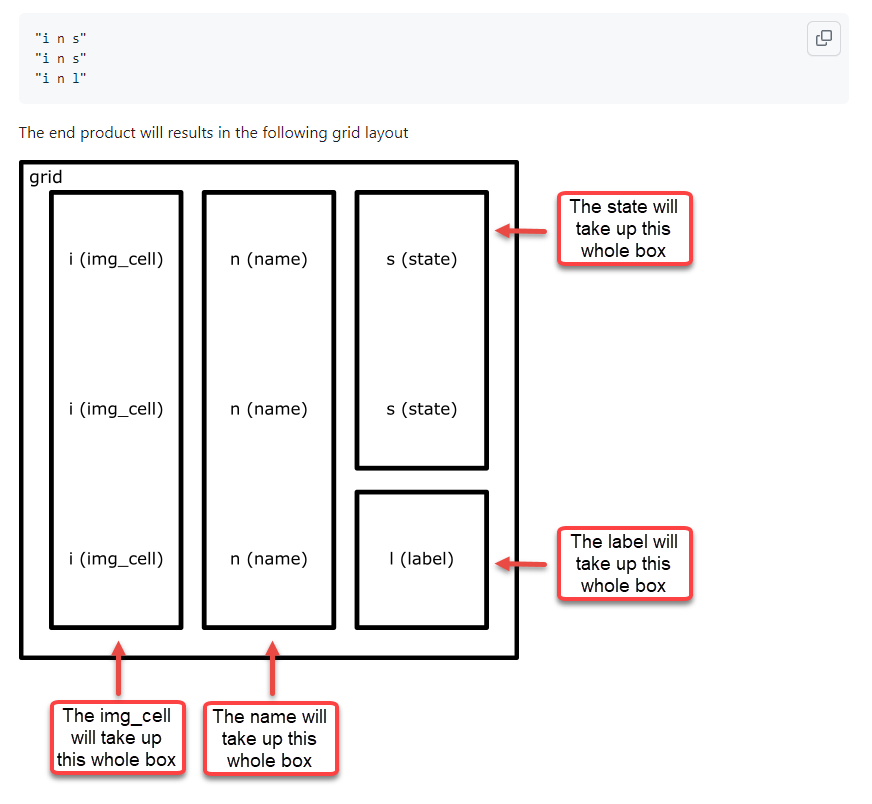The height and width of the screenshot is (804, 872).
Task: Click the "The label will take up" callout
Action: [x=623, y=563]
